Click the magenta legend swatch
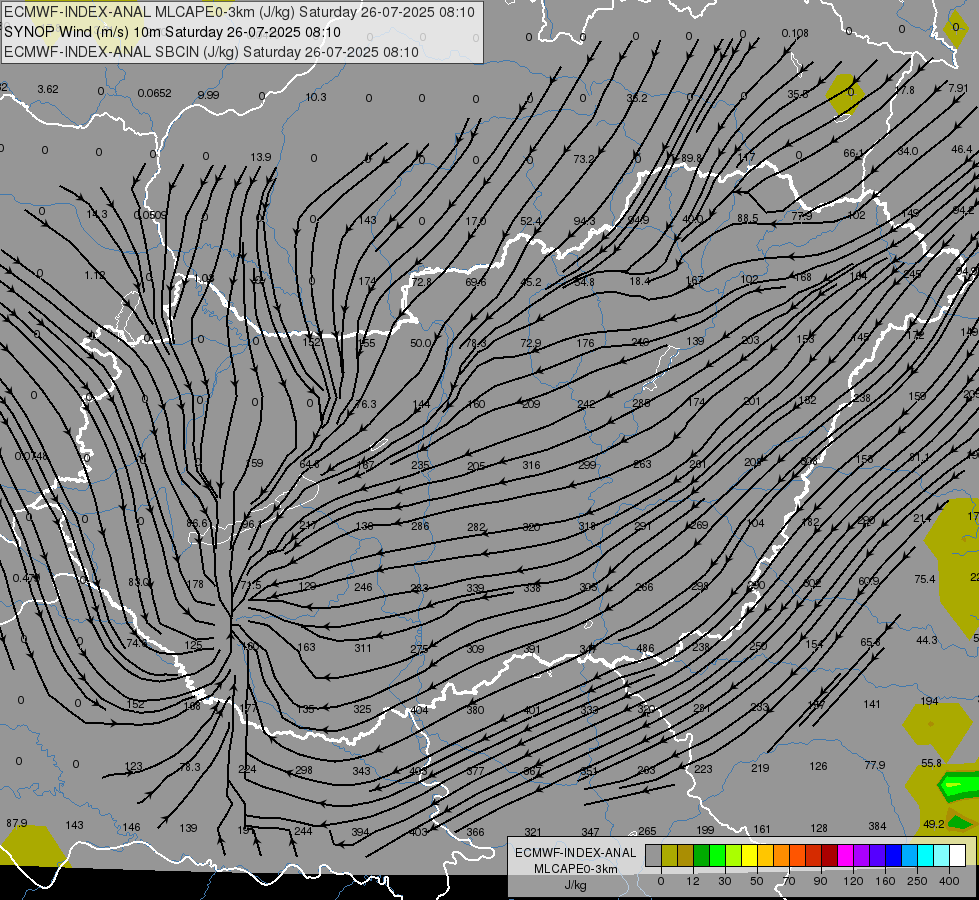Image resolution: width=979 pixels, height=900 pixels. [x=845, y=855]
